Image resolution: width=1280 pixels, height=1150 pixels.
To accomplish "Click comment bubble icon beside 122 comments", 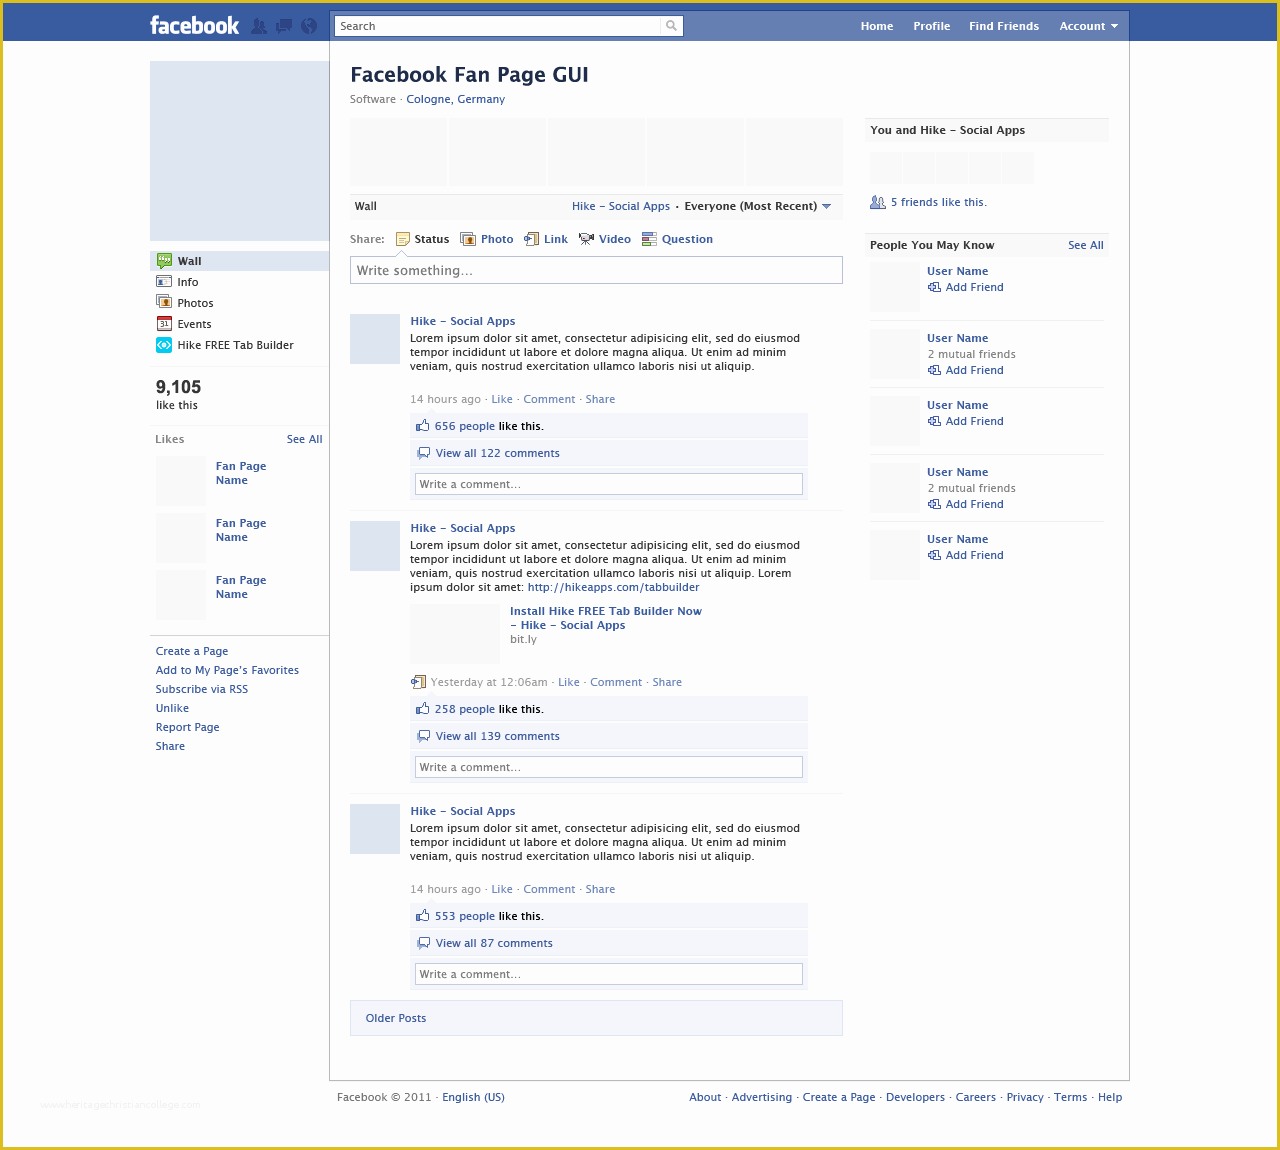I will [423, 453].
